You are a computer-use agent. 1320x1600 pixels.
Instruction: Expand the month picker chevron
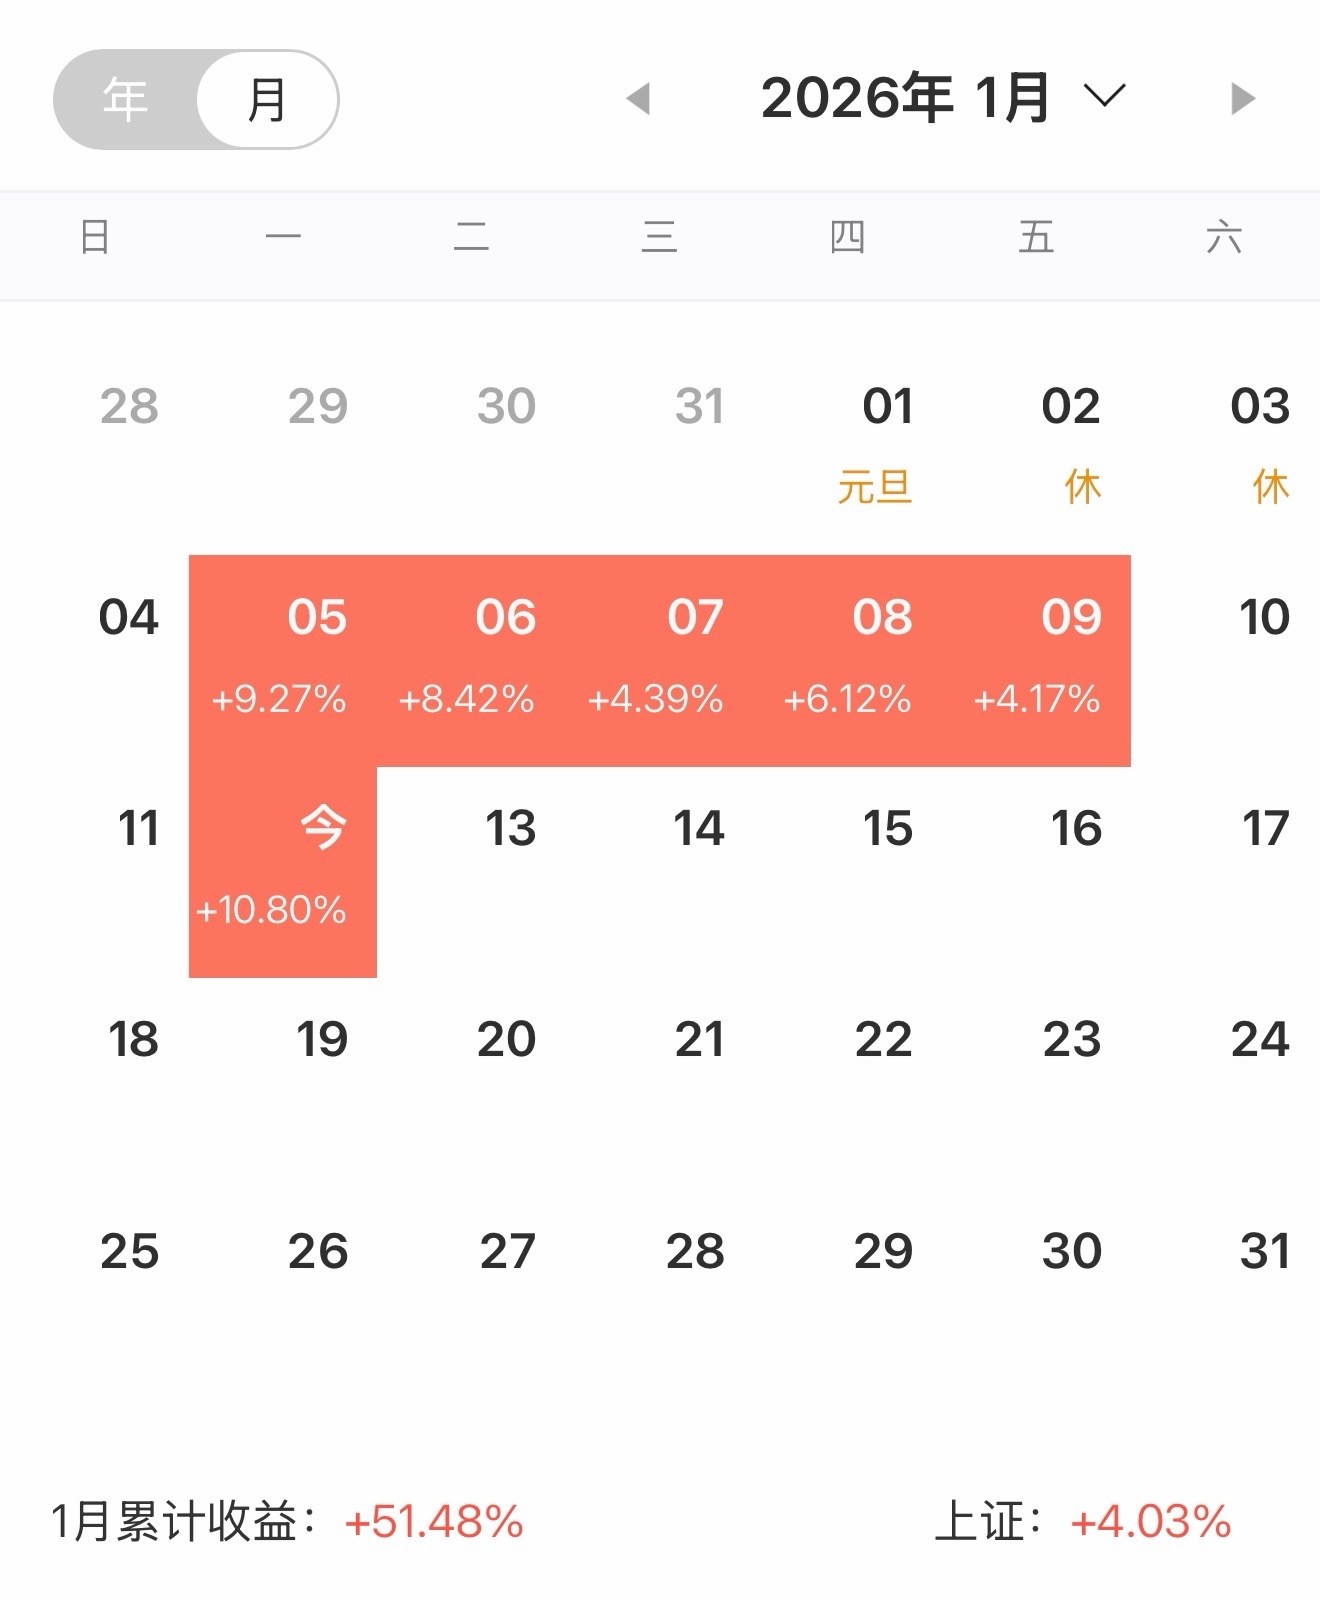coord(1105,96)
